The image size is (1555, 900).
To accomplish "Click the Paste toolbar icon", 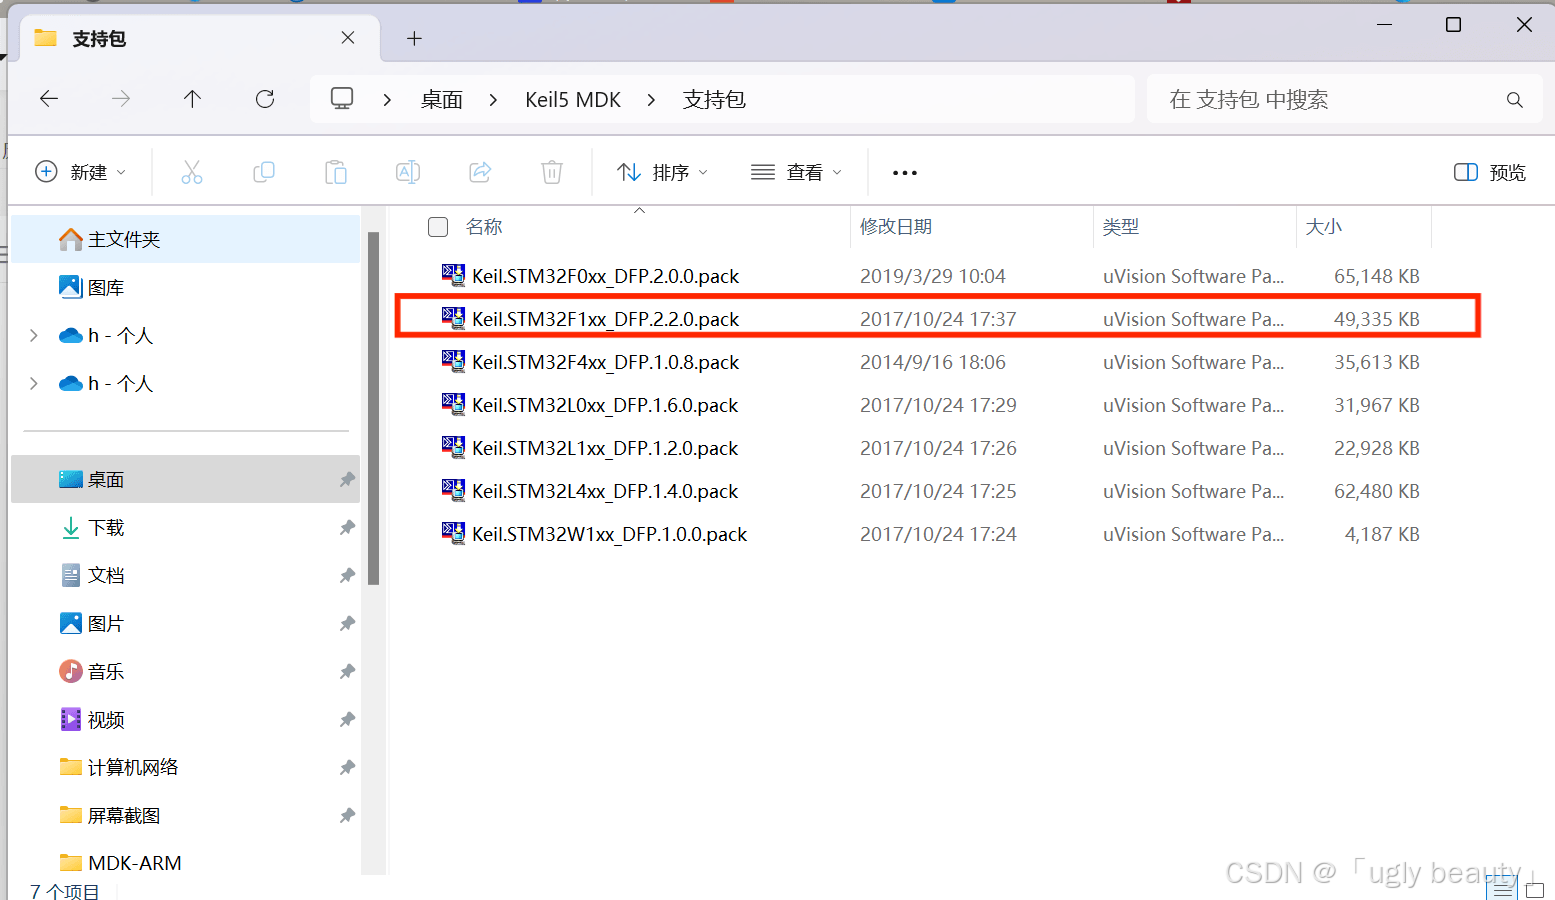I will coord(336,172).
